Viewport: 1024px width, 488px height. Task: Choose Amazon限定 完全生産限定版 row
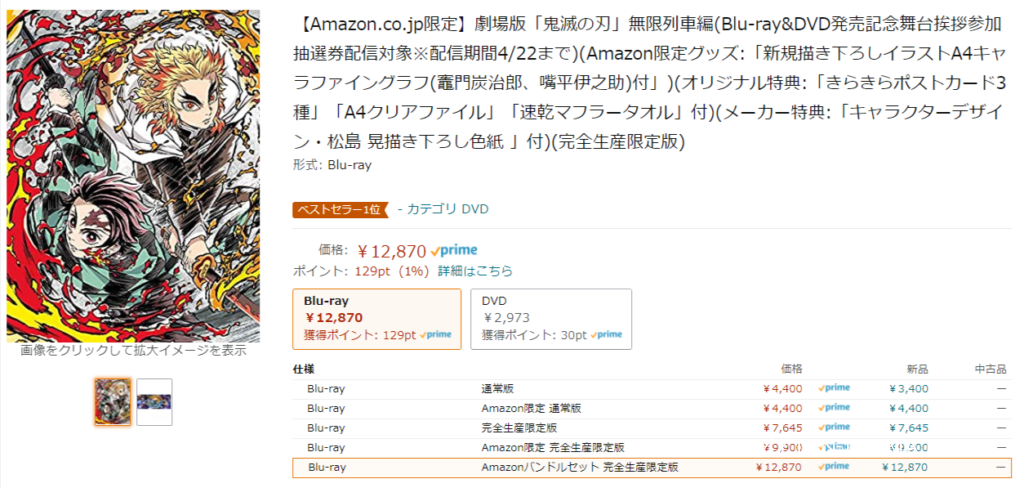[x=652, y=447]
